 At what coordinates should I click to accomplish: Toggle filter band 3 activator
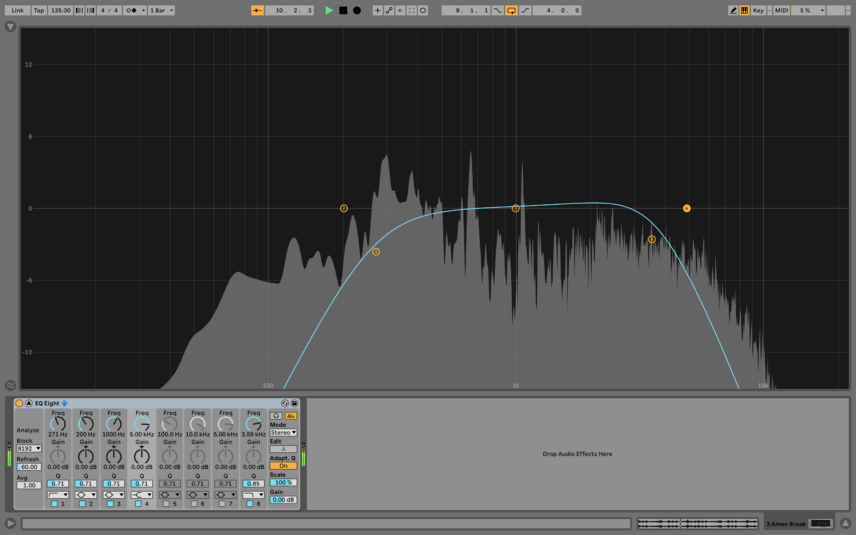pyautogui.click(x=110, y=504)
